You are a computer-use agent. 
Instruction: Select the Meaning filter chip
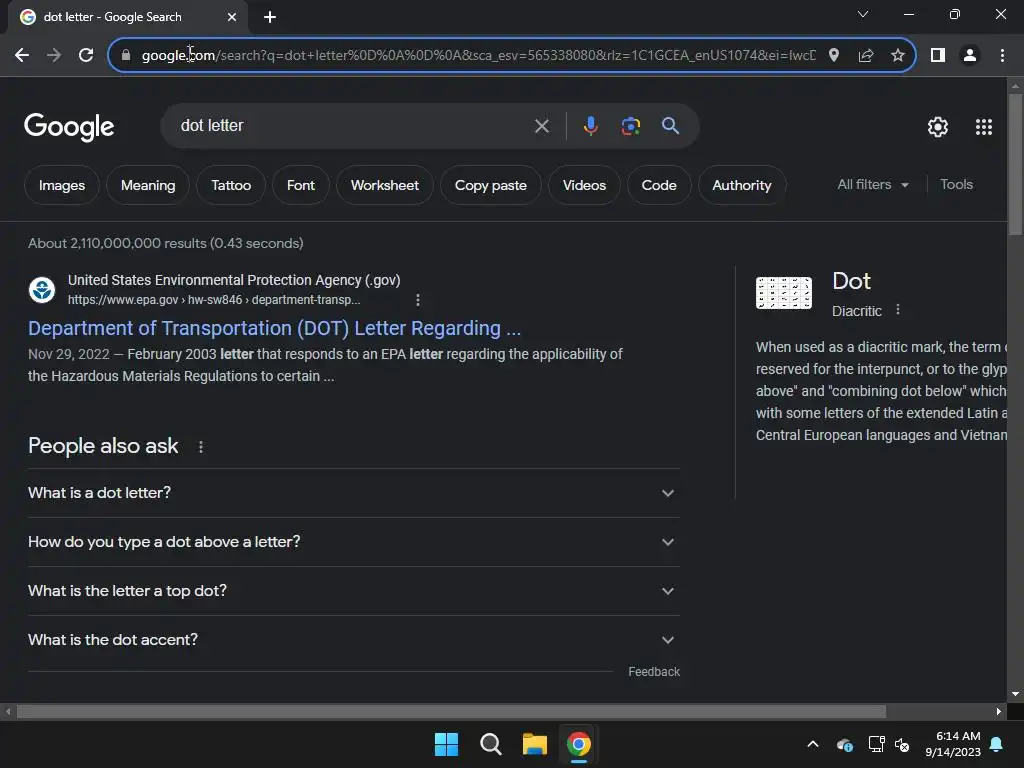(x=148, y=185)
